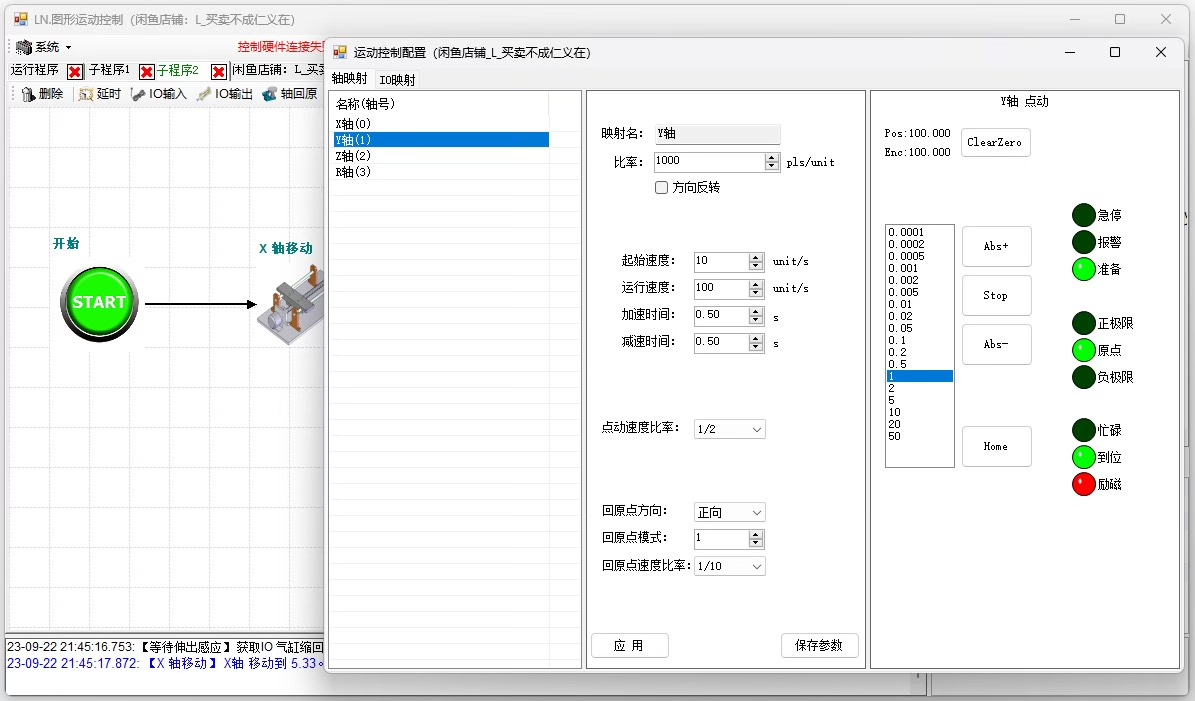Click the 映射名 text field
This screenshot has height=701, width=1195.
[x=717, y=134]
